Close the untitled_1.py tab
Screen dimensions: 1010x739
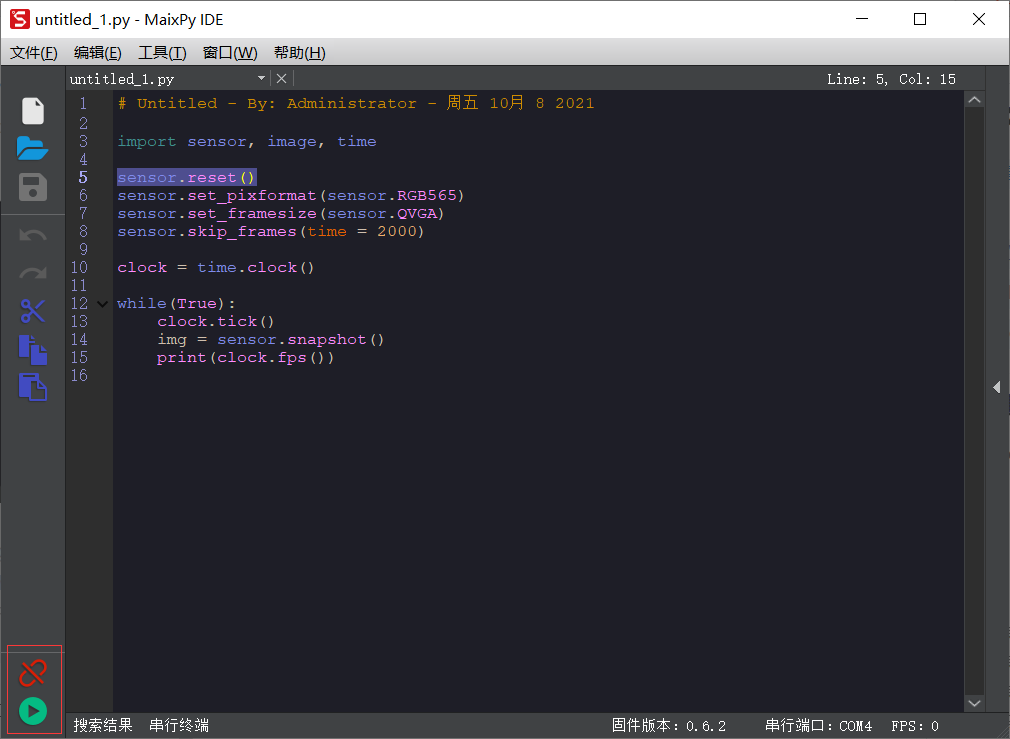click(281, 77)
